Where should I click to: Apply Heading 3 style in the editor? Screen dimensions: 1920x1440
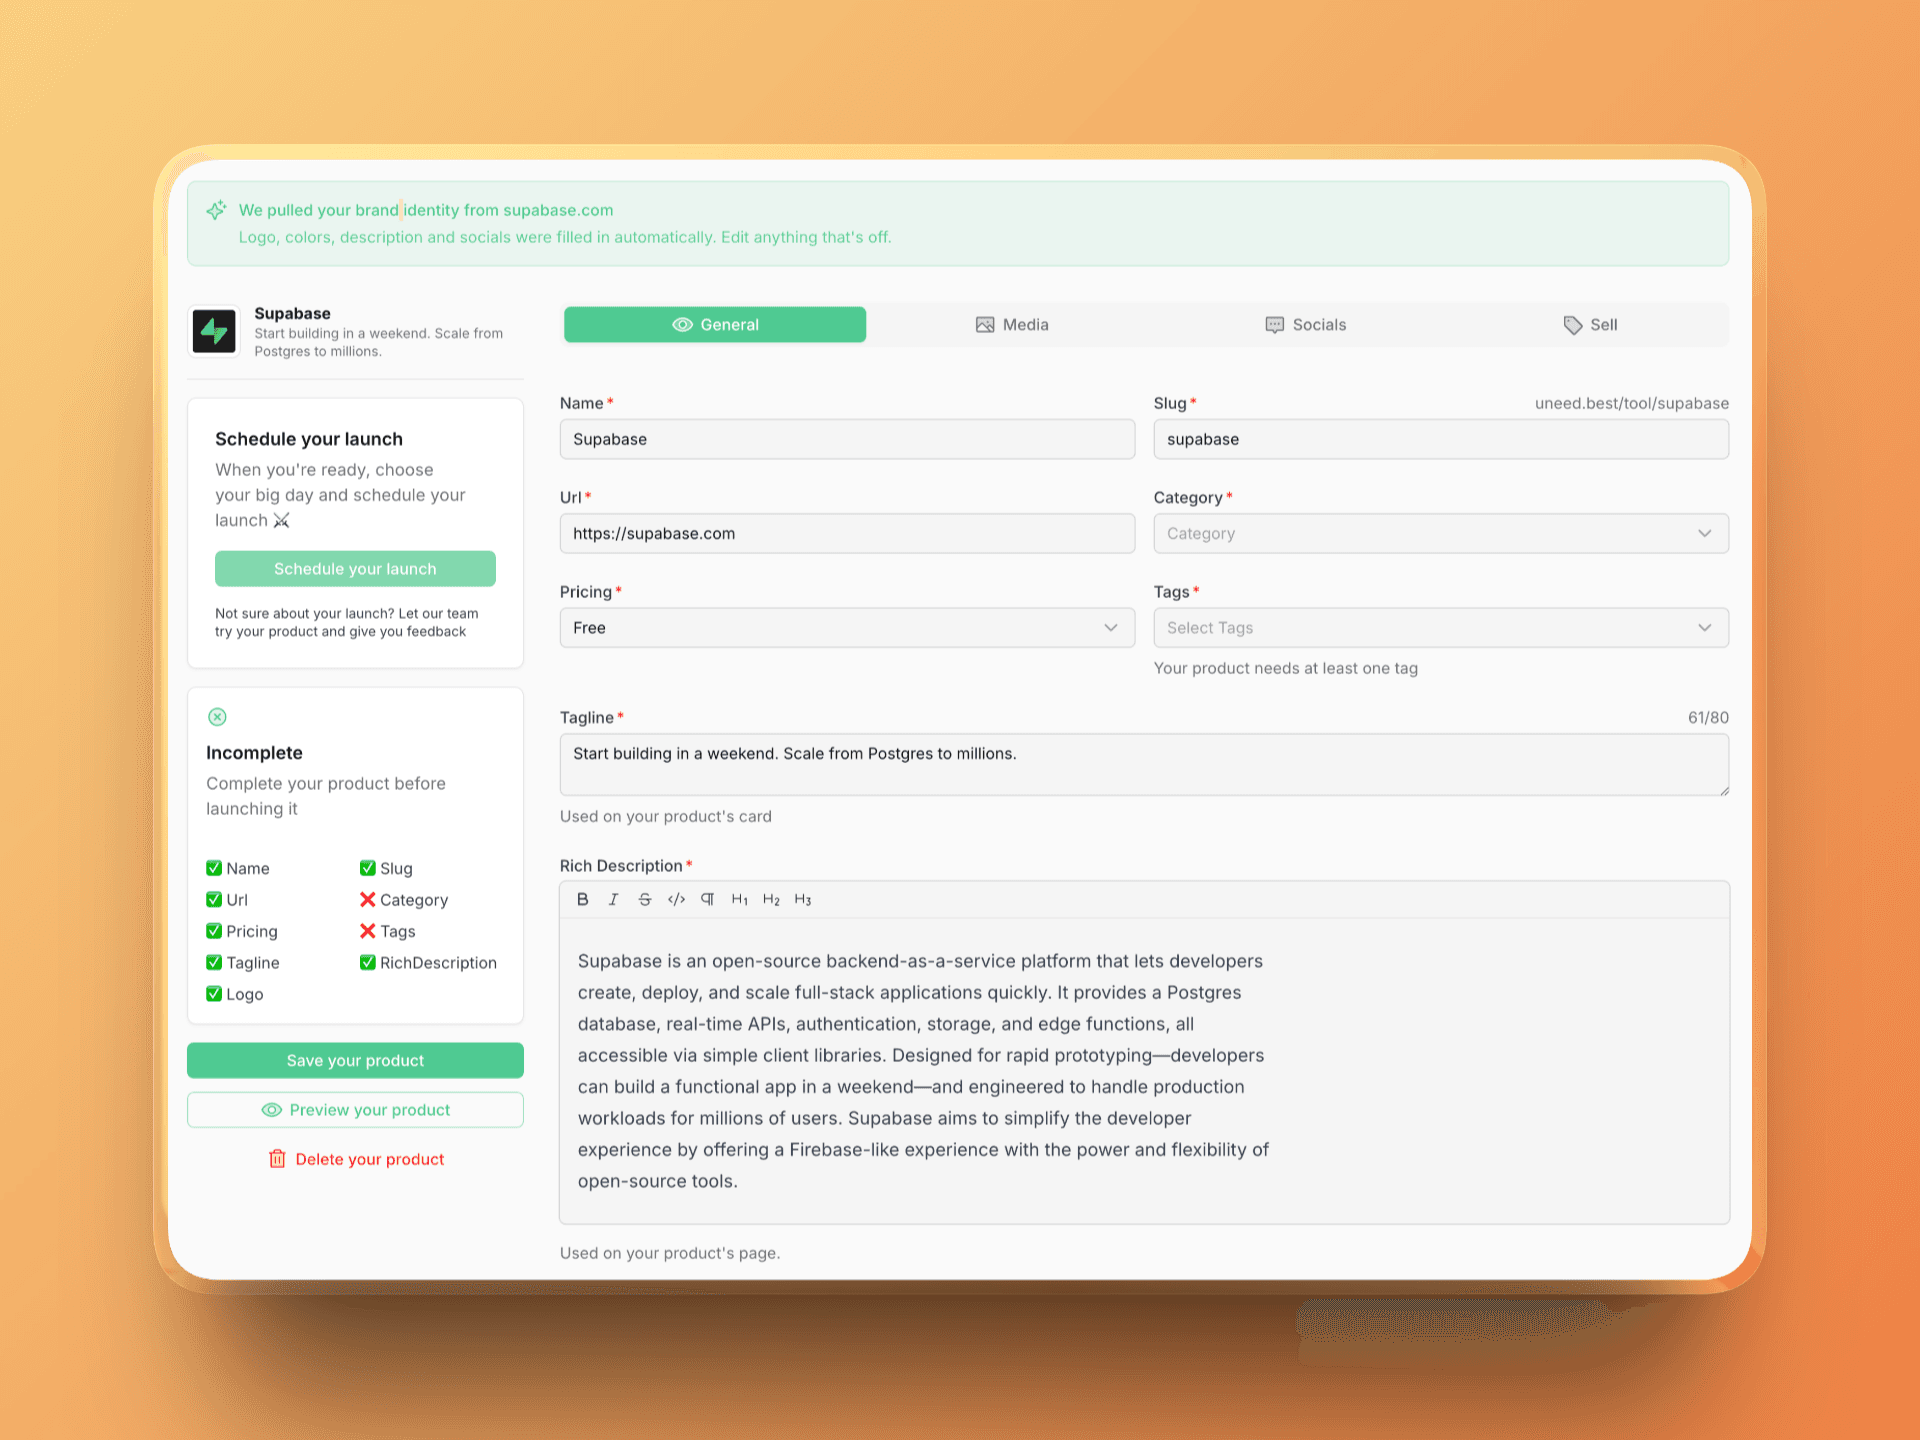tap(802, 899)
